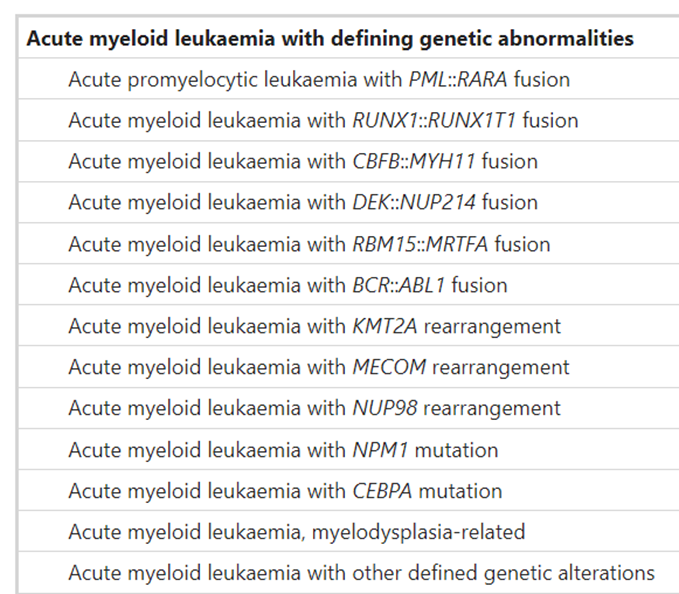Click the myelodysplasia-related leukaemia row

(297, 532)
